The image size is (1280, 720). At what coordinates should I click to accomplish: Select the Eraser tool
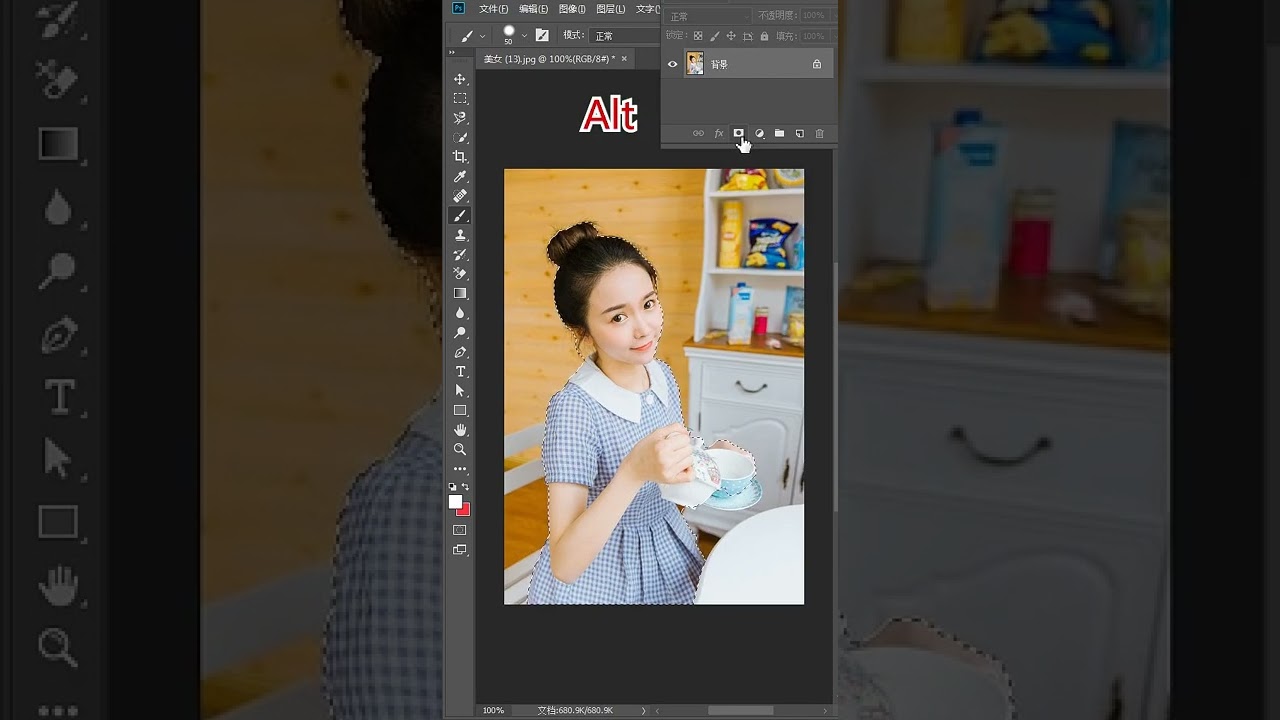click(460, 274)
